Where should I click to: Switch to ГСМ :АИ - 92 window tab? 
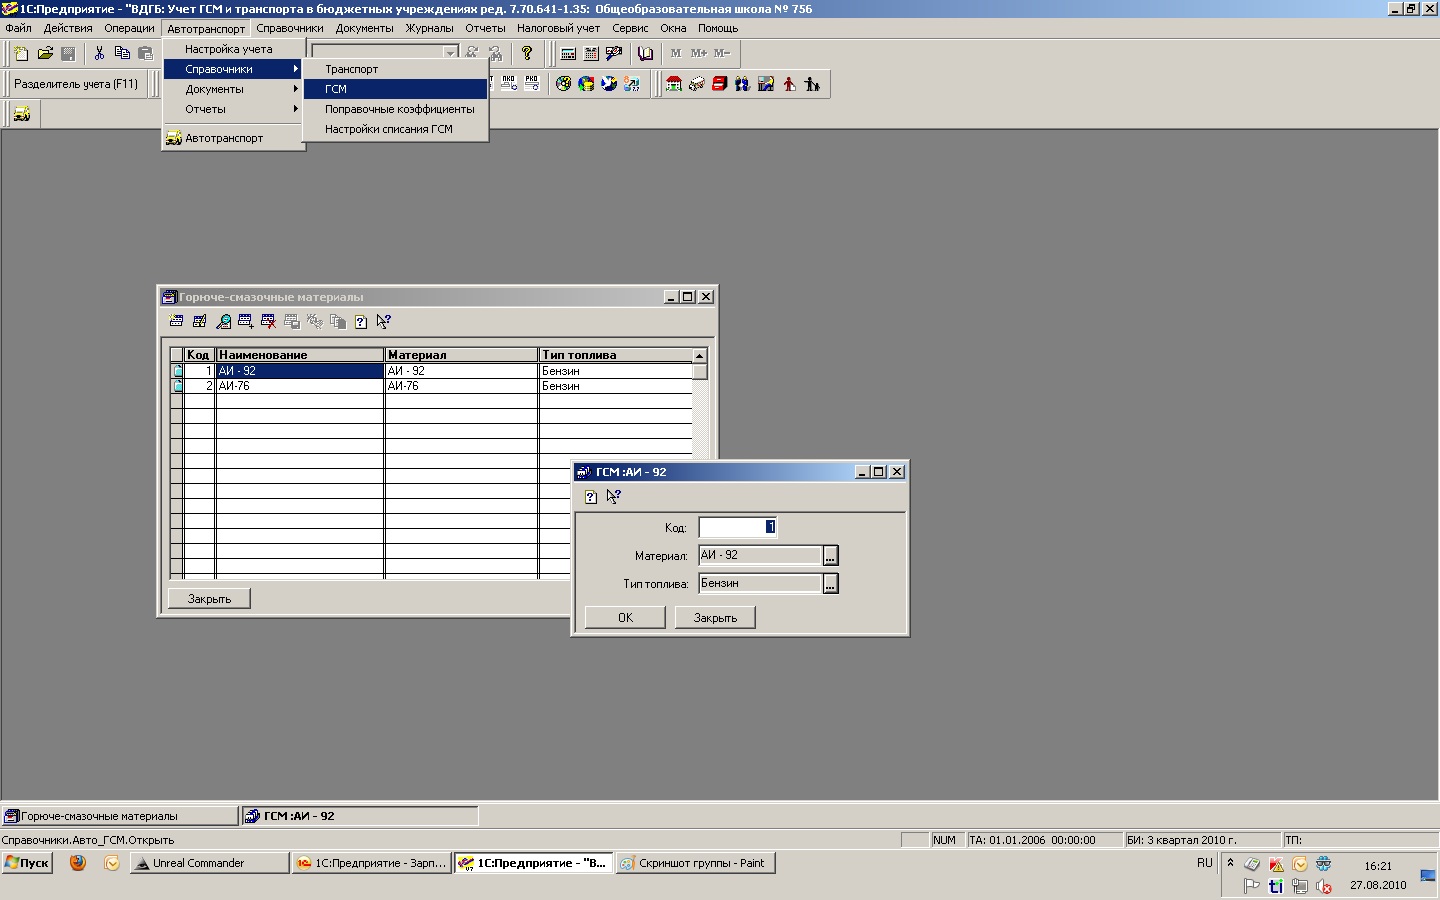click(360, 816)
